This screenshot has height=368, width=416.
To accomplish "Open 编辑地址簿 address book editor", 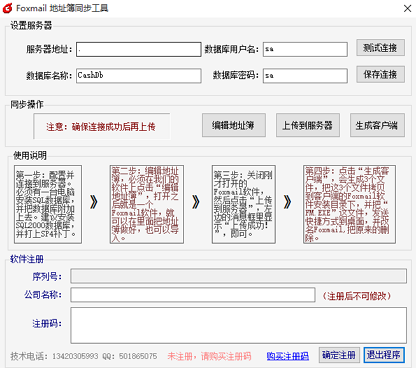I will [x=234, y=125].
